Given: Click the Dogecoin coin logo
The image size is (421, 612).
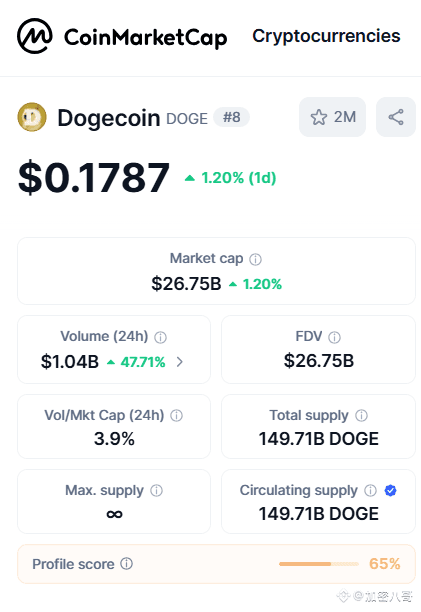Looking at the screenshot, I should click(x=32, y=117).
